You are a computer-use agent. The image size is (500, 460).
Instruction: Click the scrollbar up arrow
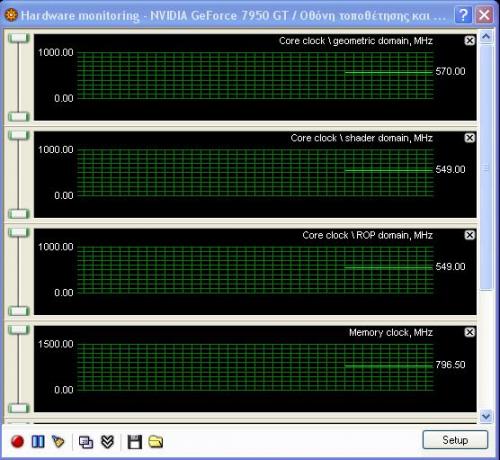(x=486, y=36)
